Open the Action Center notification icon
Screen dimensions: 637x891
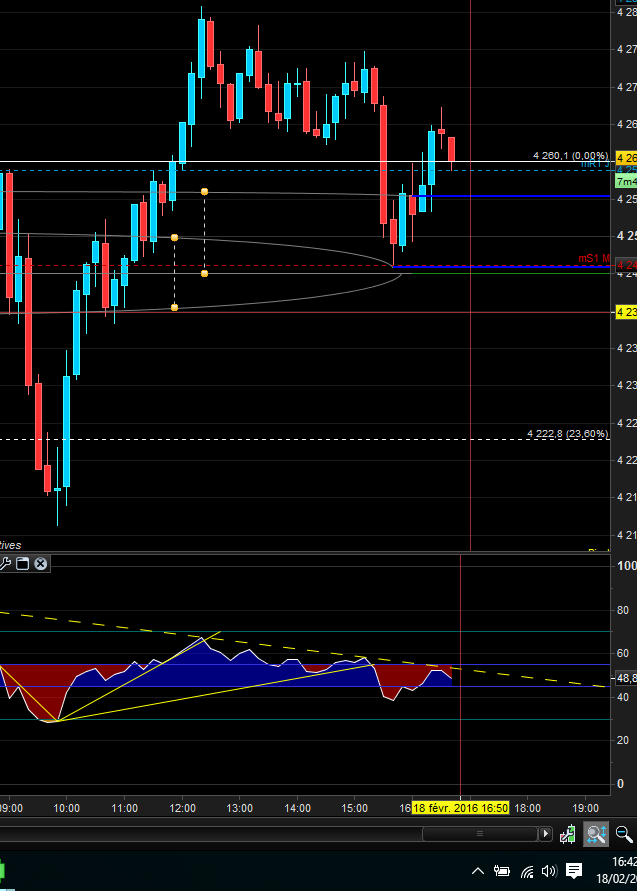[x=574, y=871]
